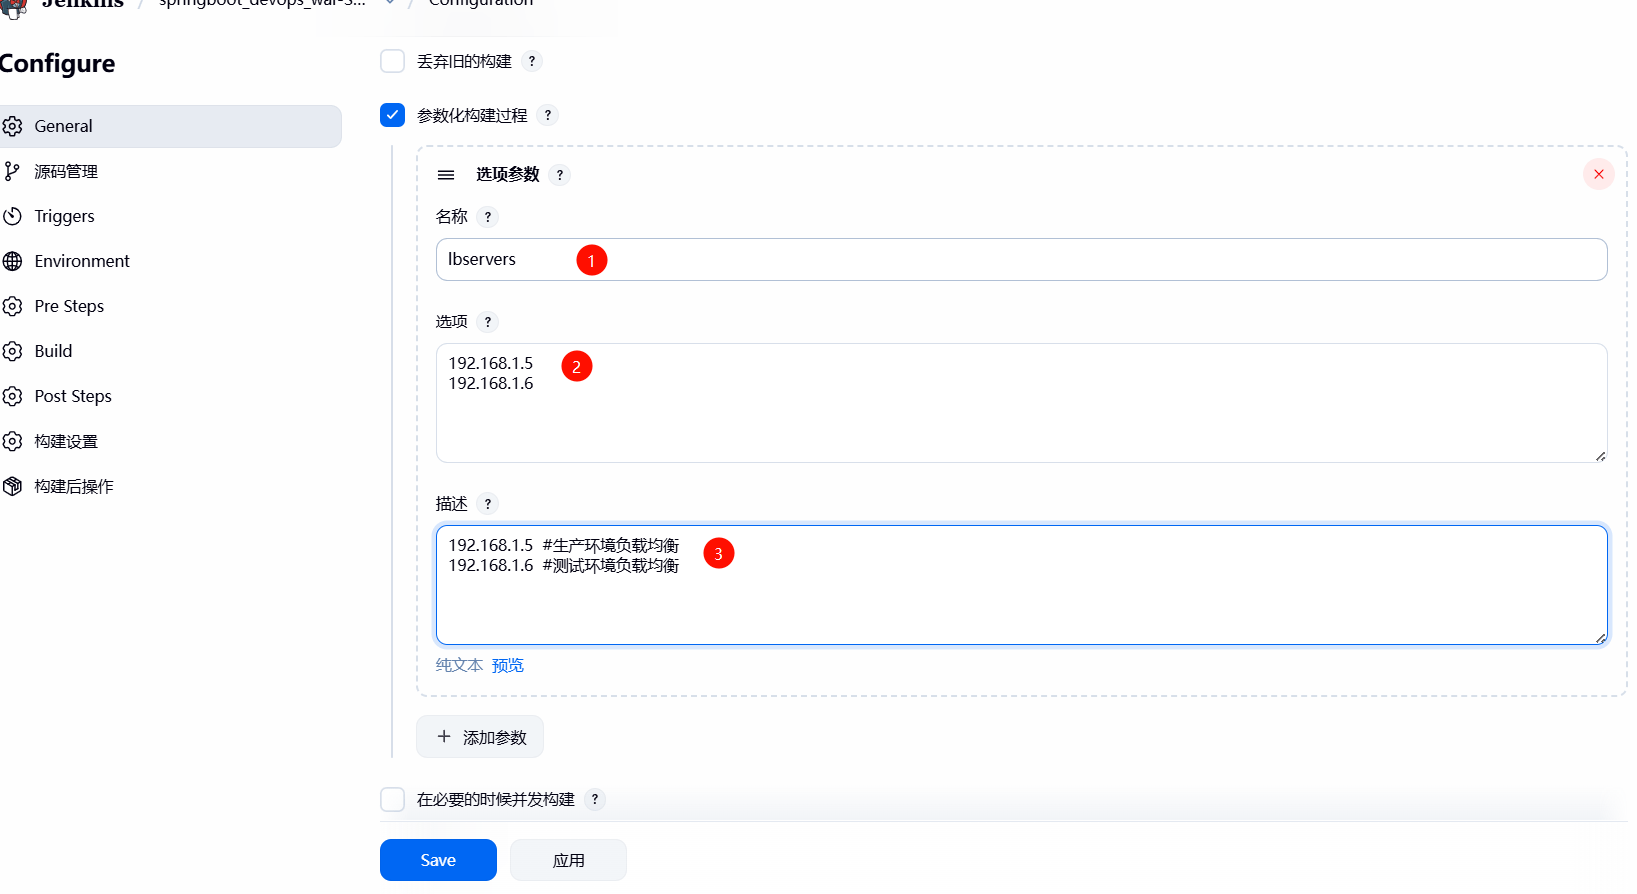Click the help icon beside 参数化构建过程

point(548,115)
